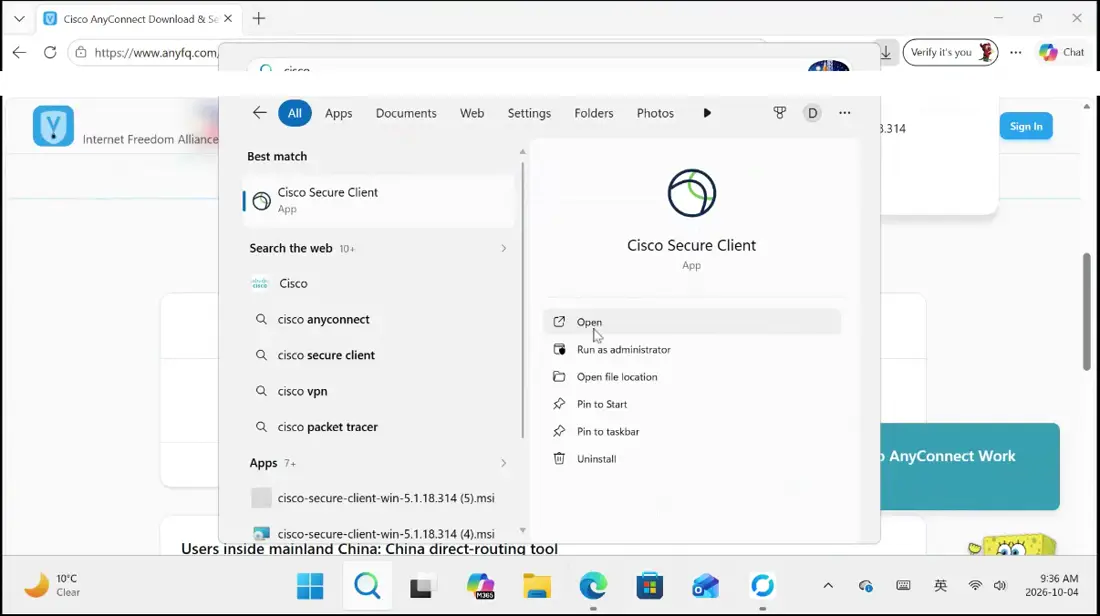
Task: Open the Windows Start menu
Action: (x=310, y=586)
